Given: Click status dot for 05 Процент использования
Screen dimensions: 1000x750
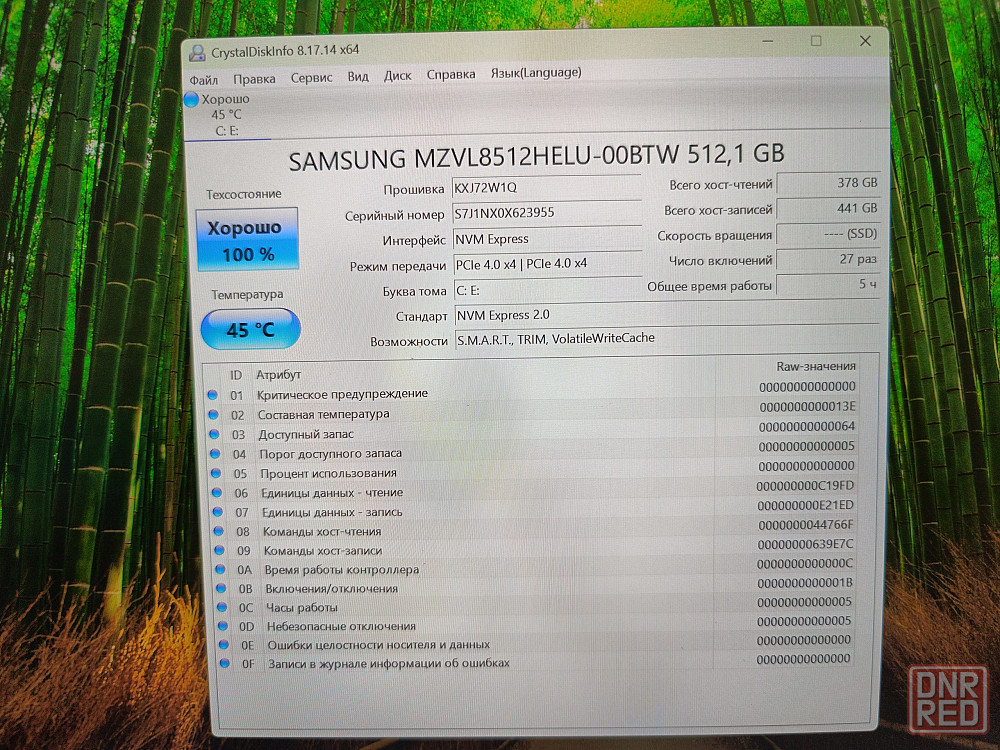Looking at the screenshot, I should [x=216, y=473].
